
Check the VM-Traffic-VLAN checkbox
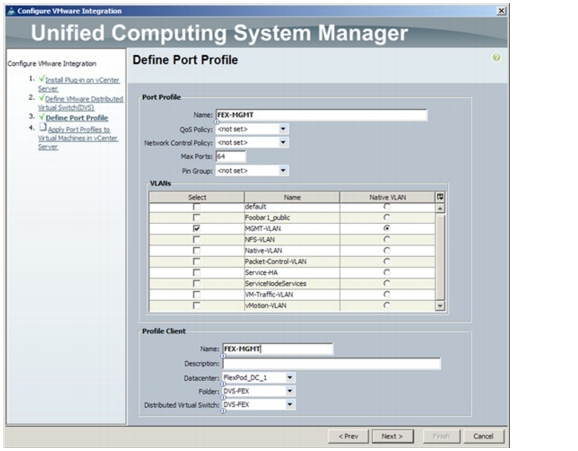tap(196, 295)
